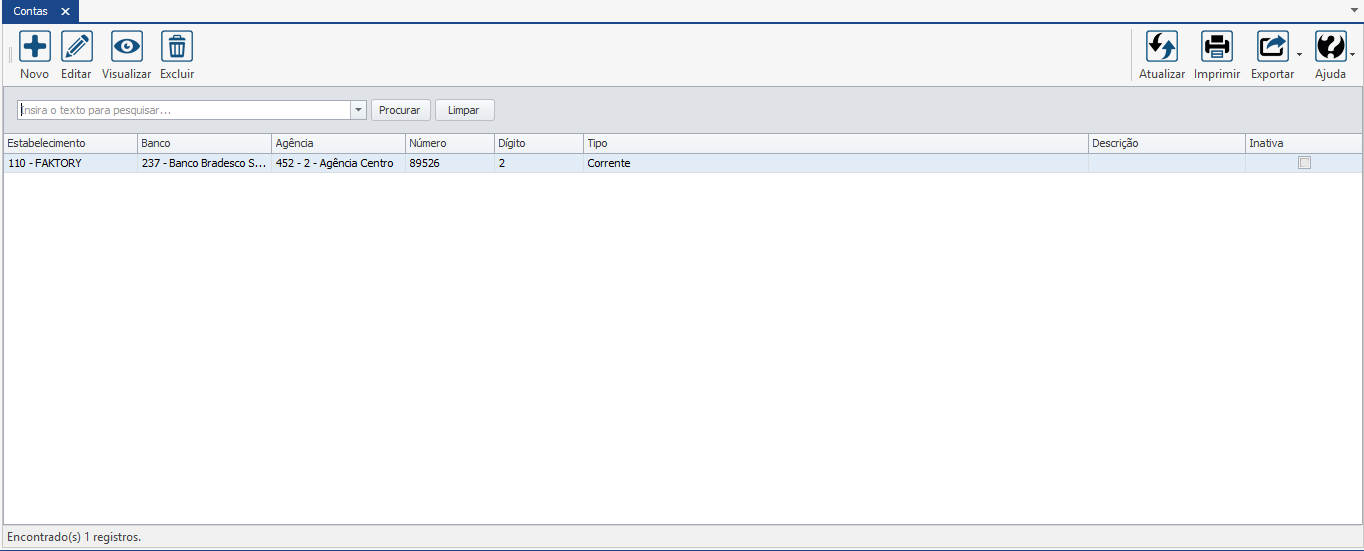Expand the search text dropdown arrow
1364x551 pixels.
point(358,110)
